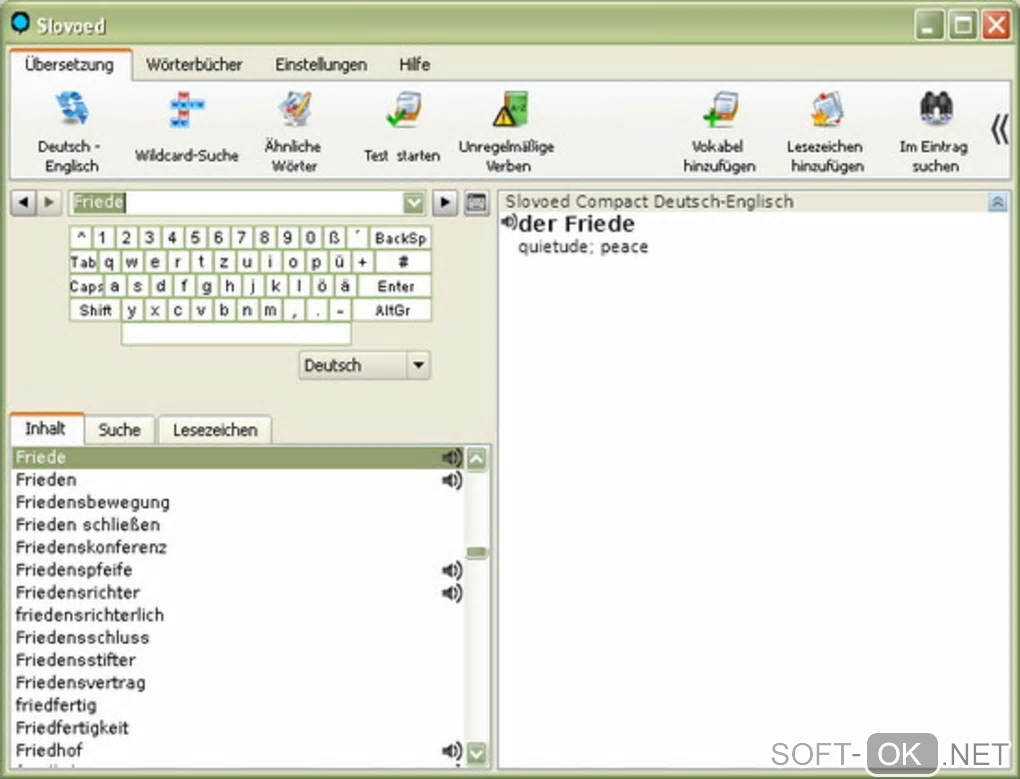The height and width of the screenshot is (779, 1020).
Task: Start the test with Test starten
Action: 402,127
